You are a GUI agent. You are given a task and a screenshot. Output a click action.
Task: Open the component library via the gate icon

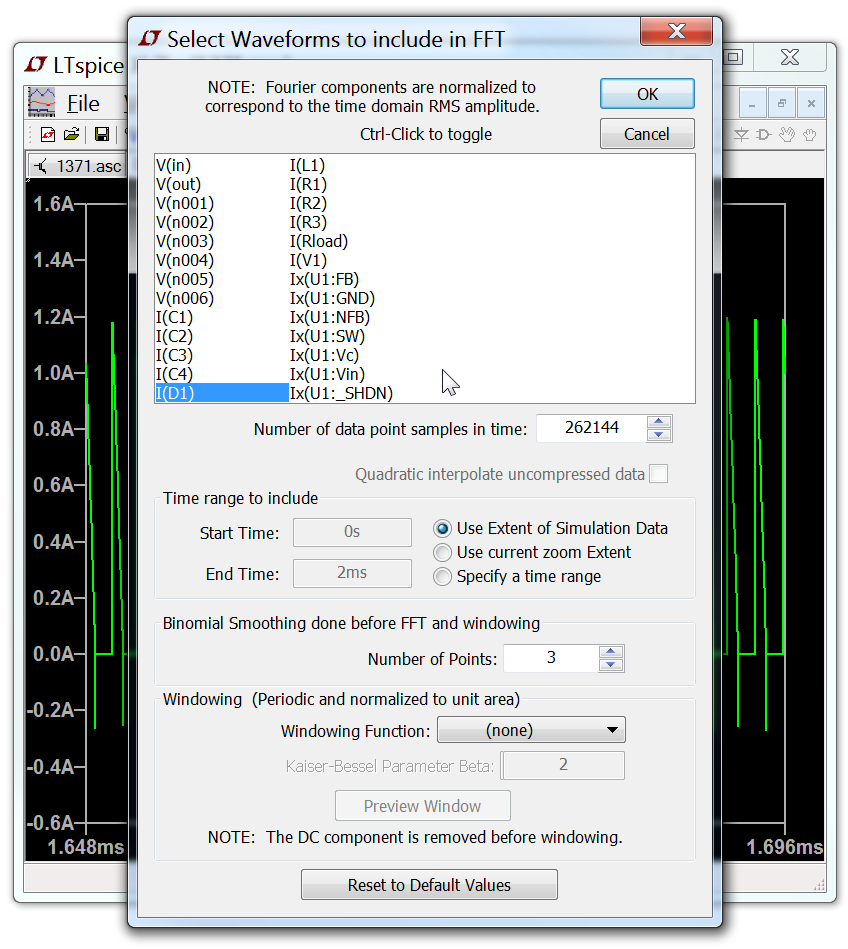coord(763,135)
